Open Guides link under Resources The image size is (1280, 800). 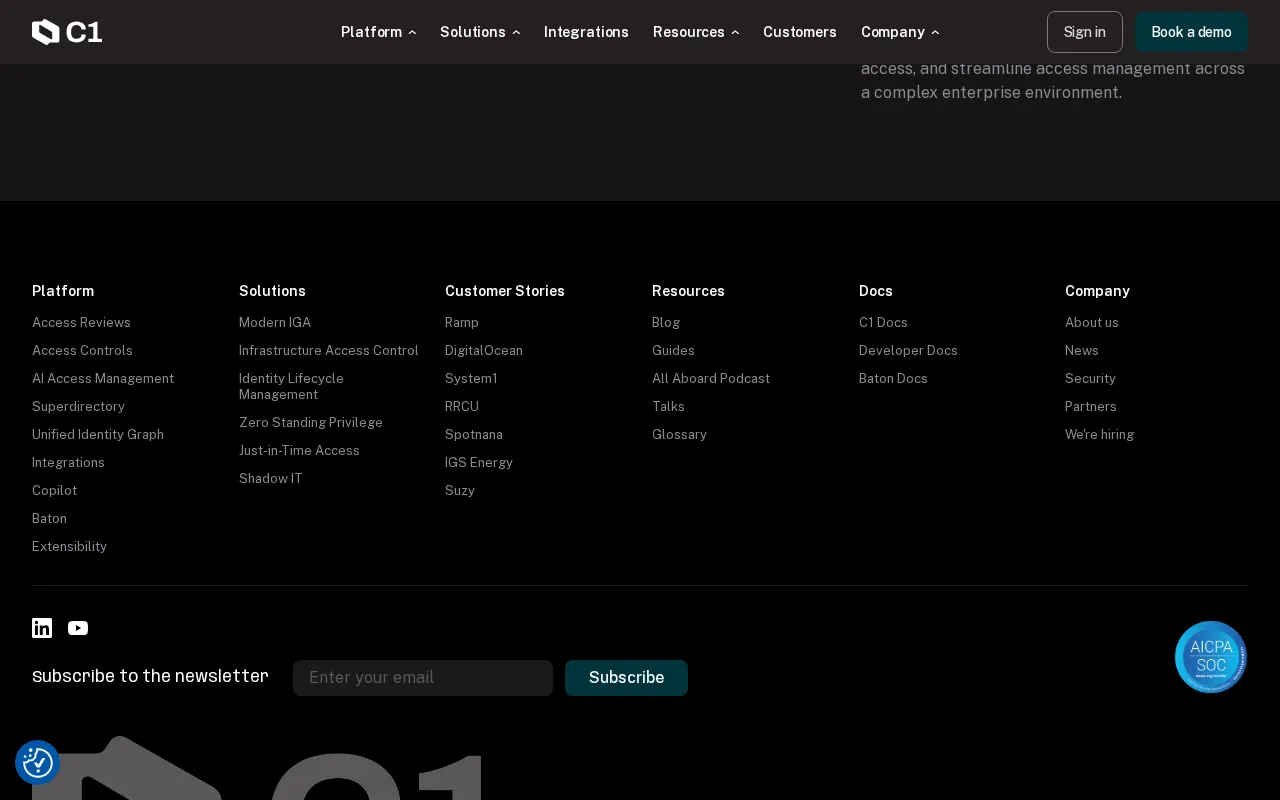point(673,350)
